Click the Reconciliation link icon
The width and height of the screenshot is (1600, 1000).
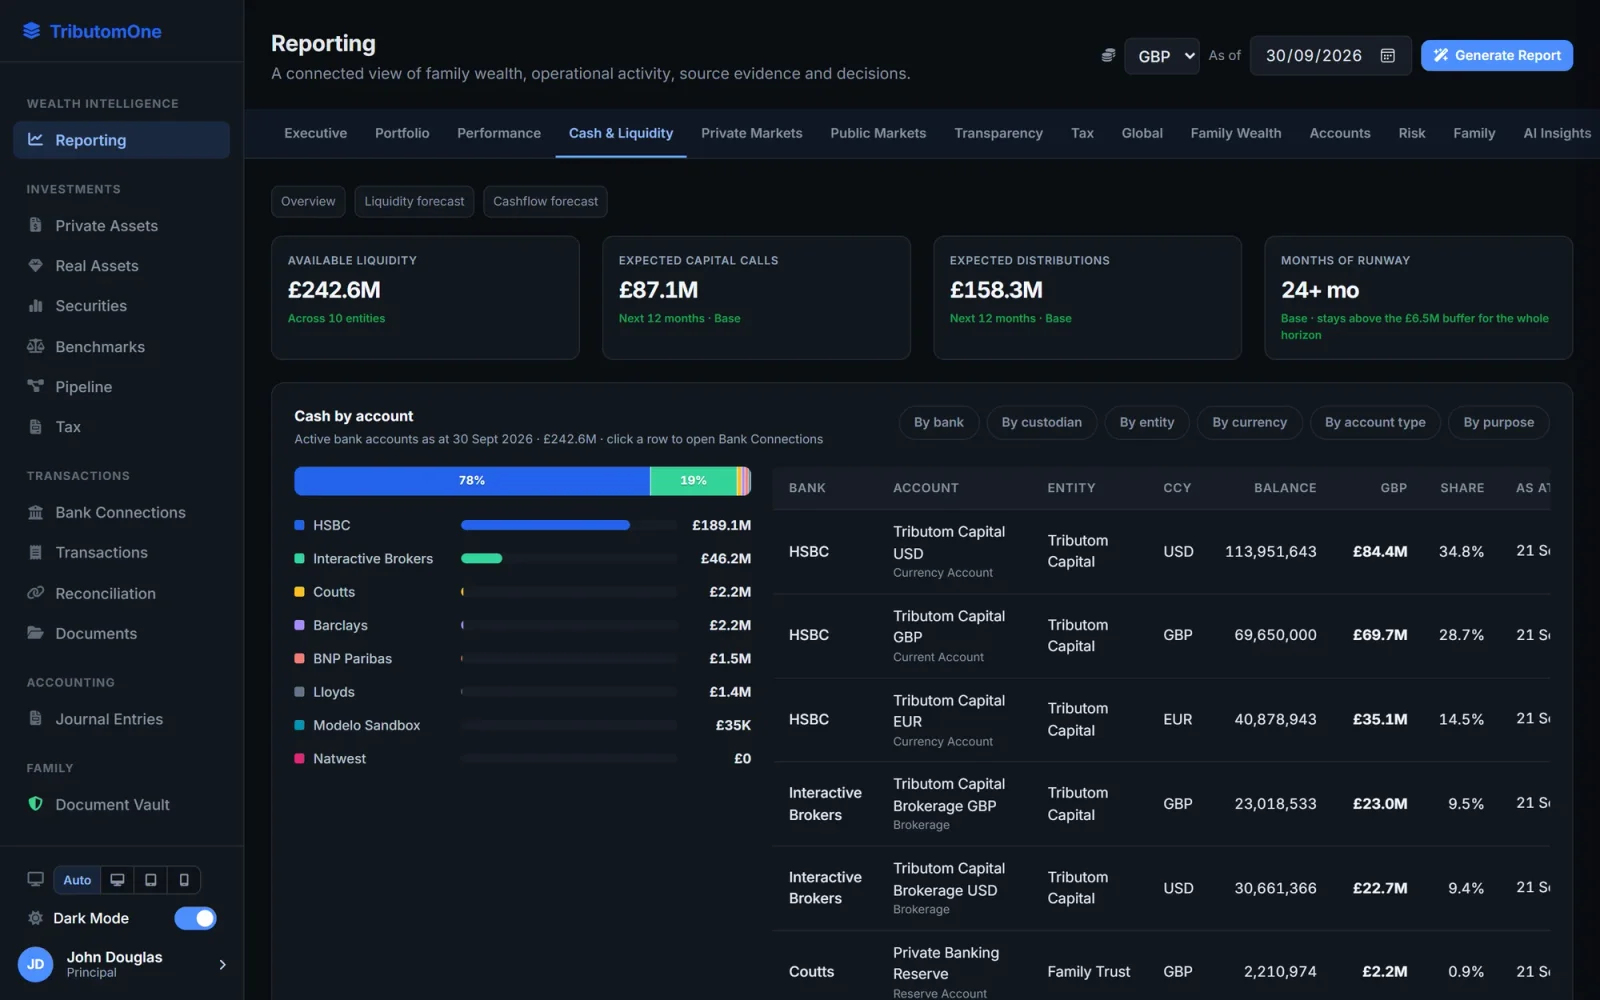36,593
